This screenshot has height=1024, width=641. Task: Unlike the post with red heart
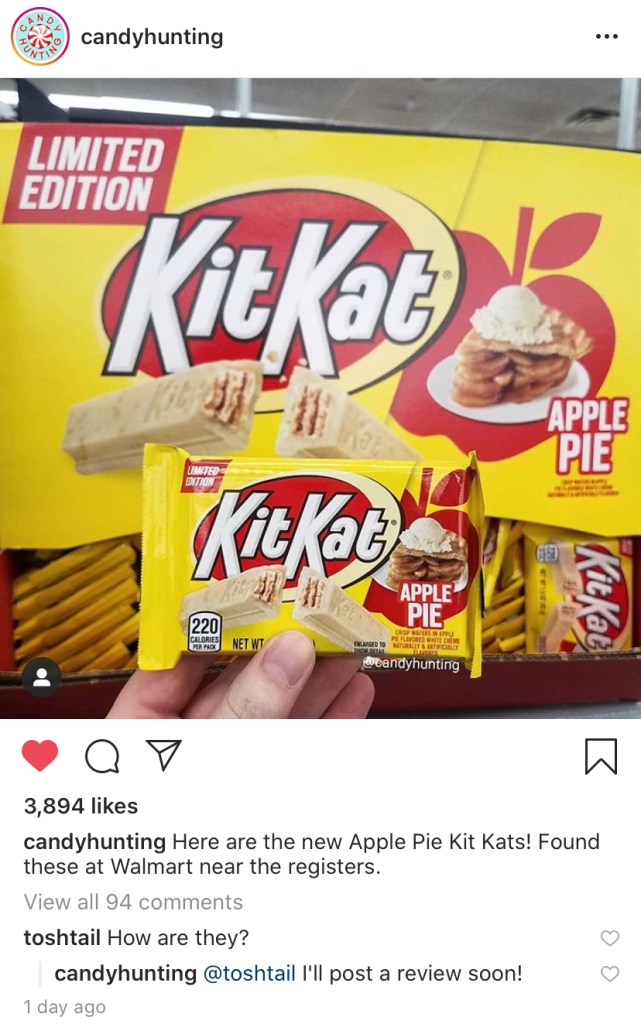pyautogui.click(x=40, y=756)
